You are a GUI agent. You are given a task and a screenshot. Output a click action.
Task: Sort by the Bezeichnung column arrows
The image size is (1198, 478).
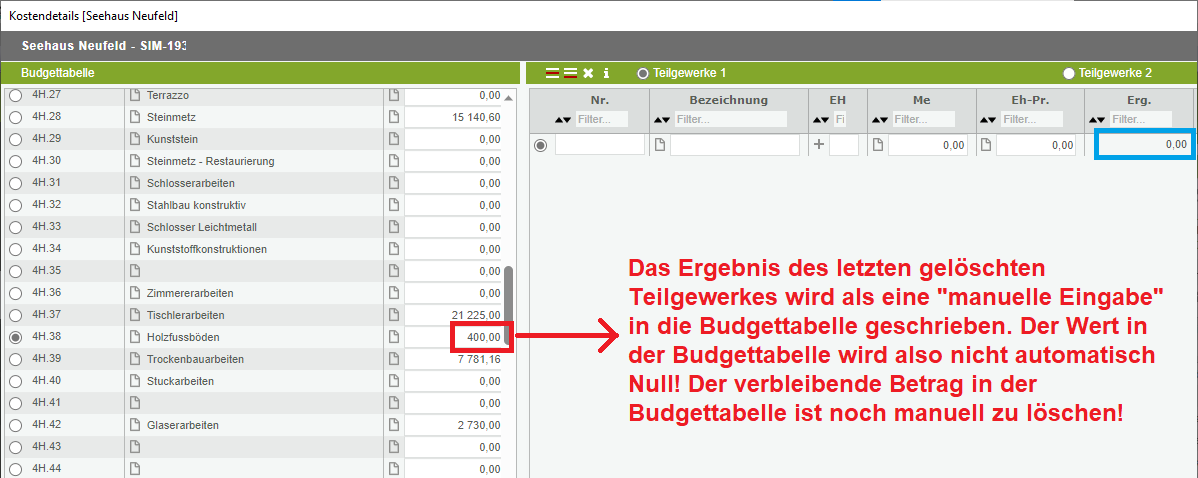[662, 120]
